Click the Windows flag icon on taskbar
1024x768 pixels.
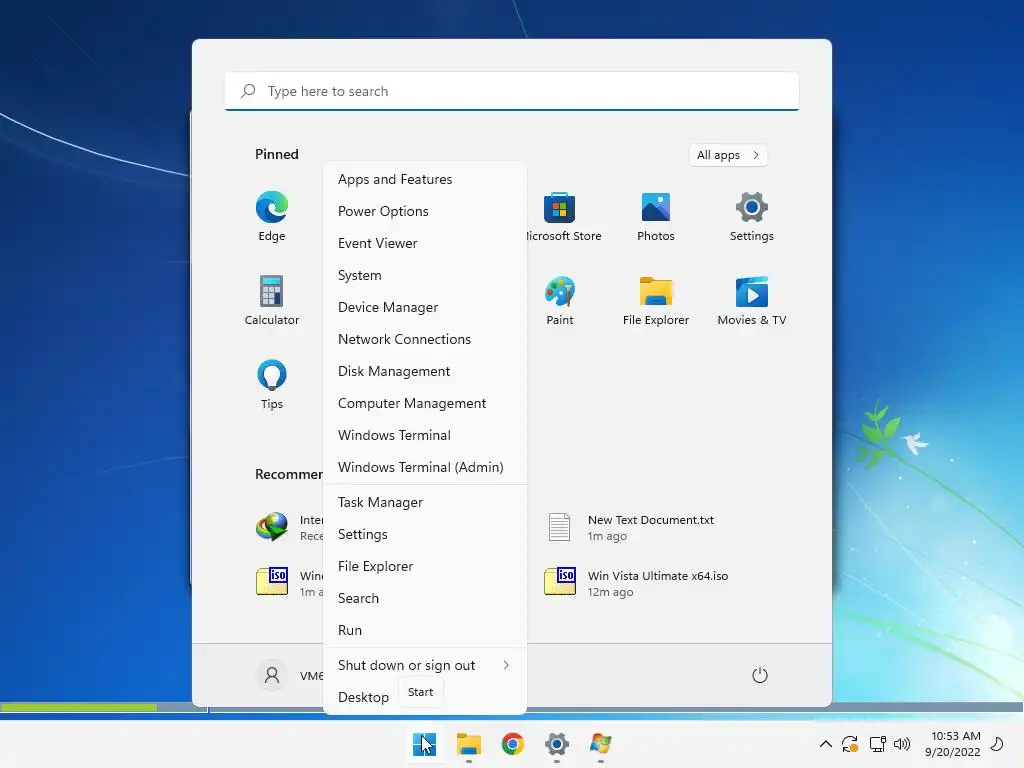[600, 744]
